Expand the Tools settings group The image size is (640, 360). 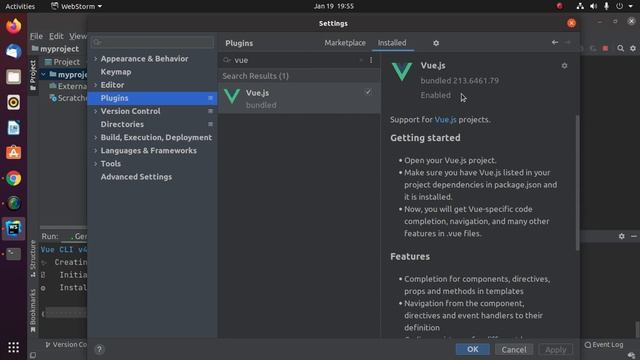click(x=96, y=164)
